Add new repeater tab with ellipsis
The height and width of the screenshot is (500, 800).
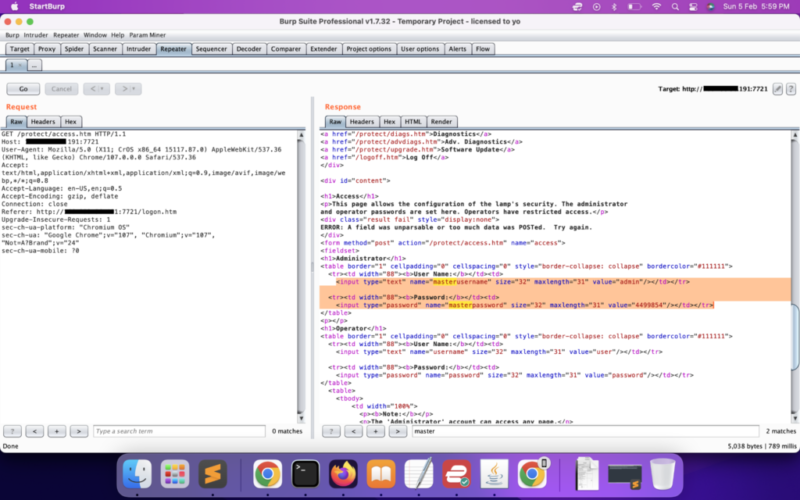[x=34, y=65]
